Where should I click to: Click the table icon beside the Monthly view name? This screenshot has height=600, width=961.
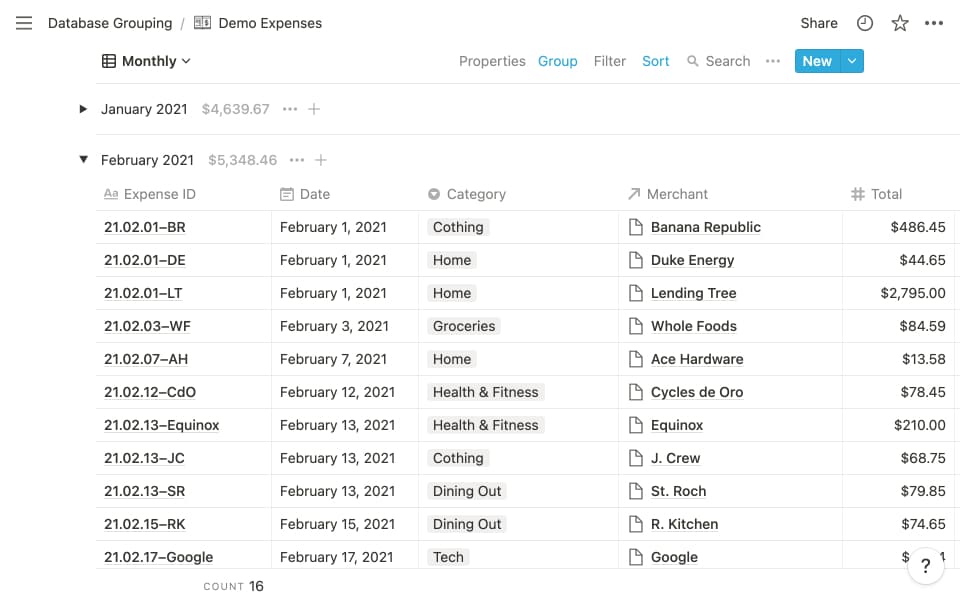click(x=108, y=61)
